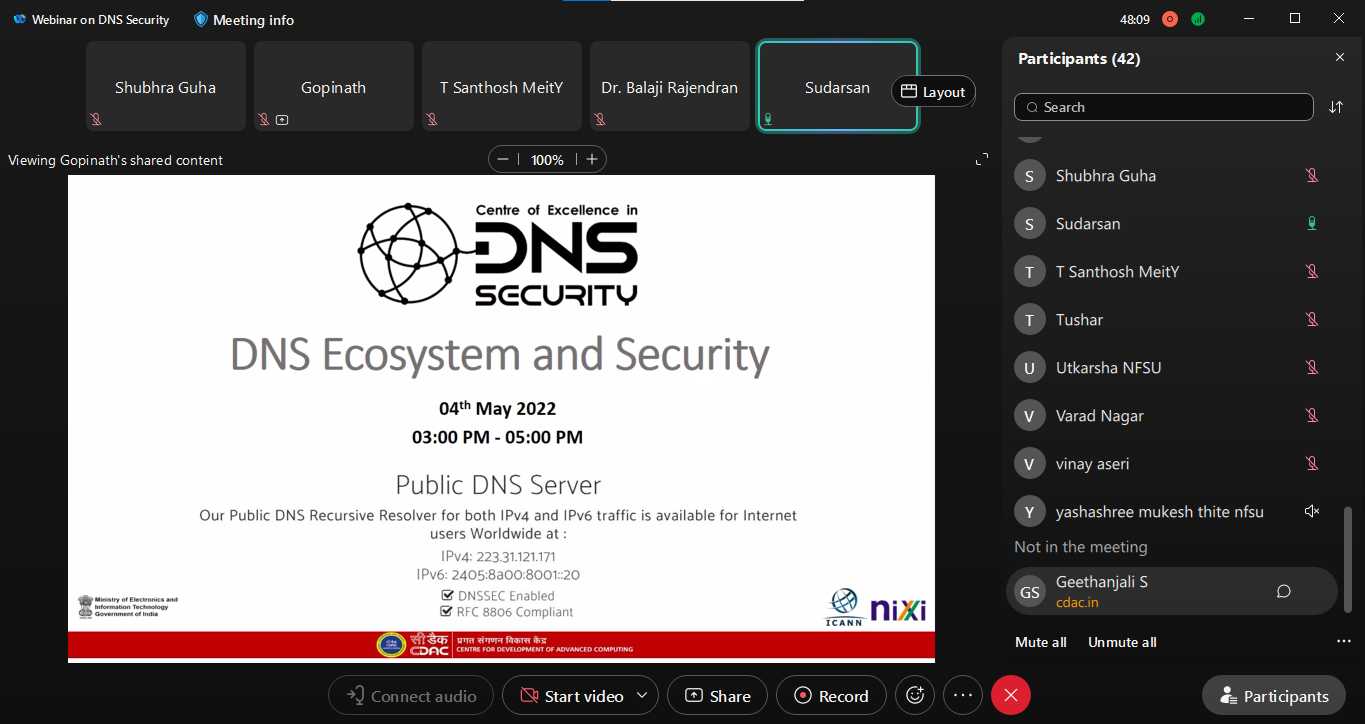Image resolution: width=1365 pixels, height=724 pixels.
Task: Open more options ellipsis in meeting controls
Action: click(x=962, y=696)
